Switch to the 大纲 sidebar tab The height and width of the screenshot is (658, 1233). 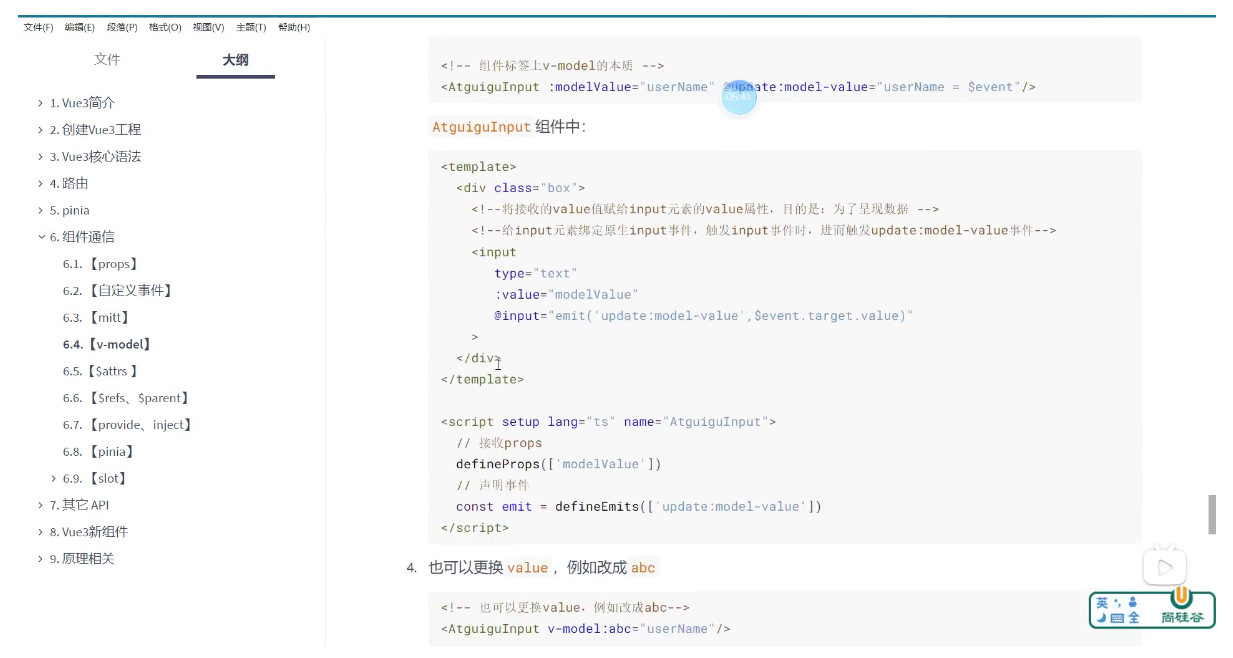point(236,60)
